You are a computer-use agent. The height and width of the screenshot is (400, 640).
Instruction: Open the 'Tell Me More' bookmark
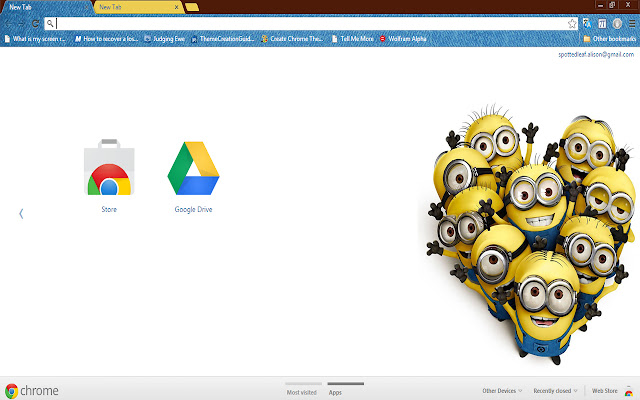coord(353,39)
